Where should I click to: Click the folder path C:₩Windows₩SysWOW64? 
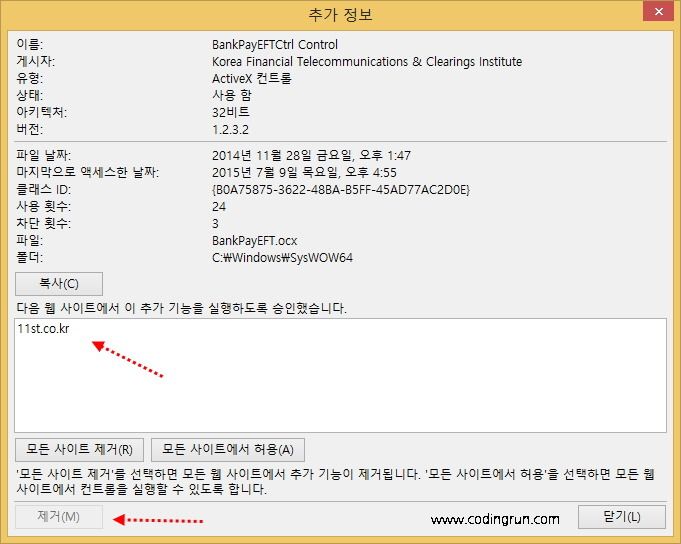click(282, 257)
